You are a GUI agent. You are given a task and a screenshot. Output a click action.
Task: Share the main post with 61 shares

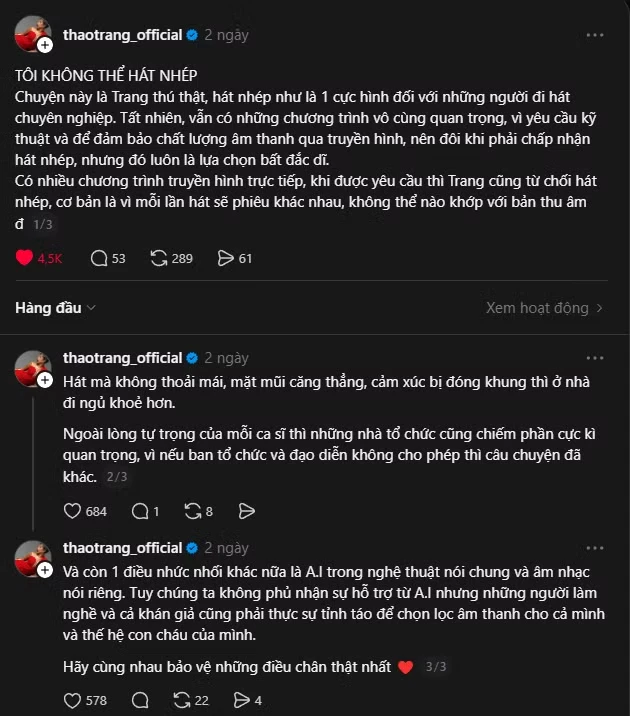(x=226, y=258)
